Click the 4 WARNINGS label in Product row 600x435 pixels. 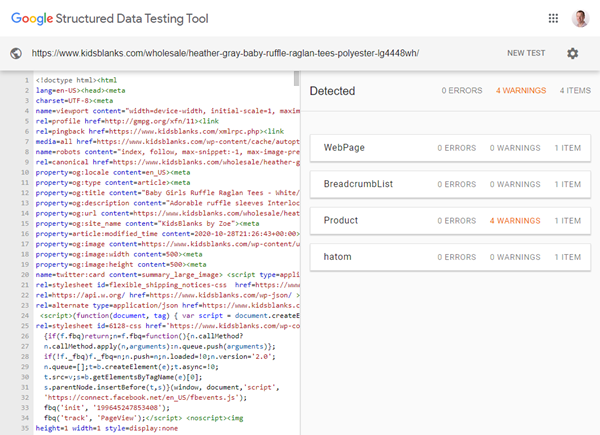coord(515,221)
